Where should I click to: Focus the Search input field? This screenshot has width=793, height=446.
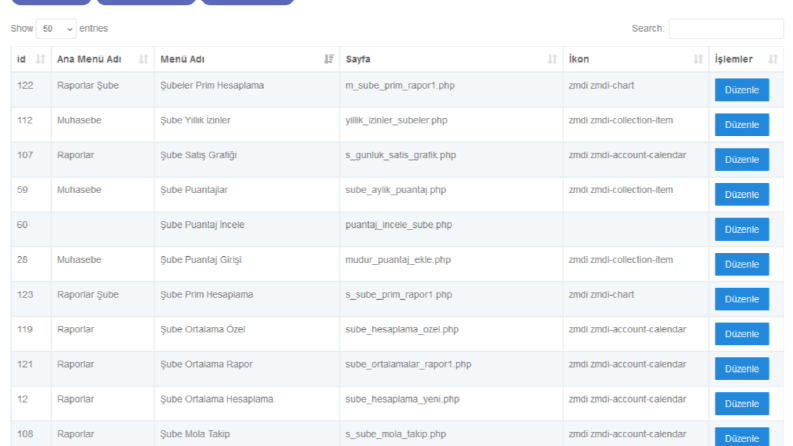[x=726, y=29]
